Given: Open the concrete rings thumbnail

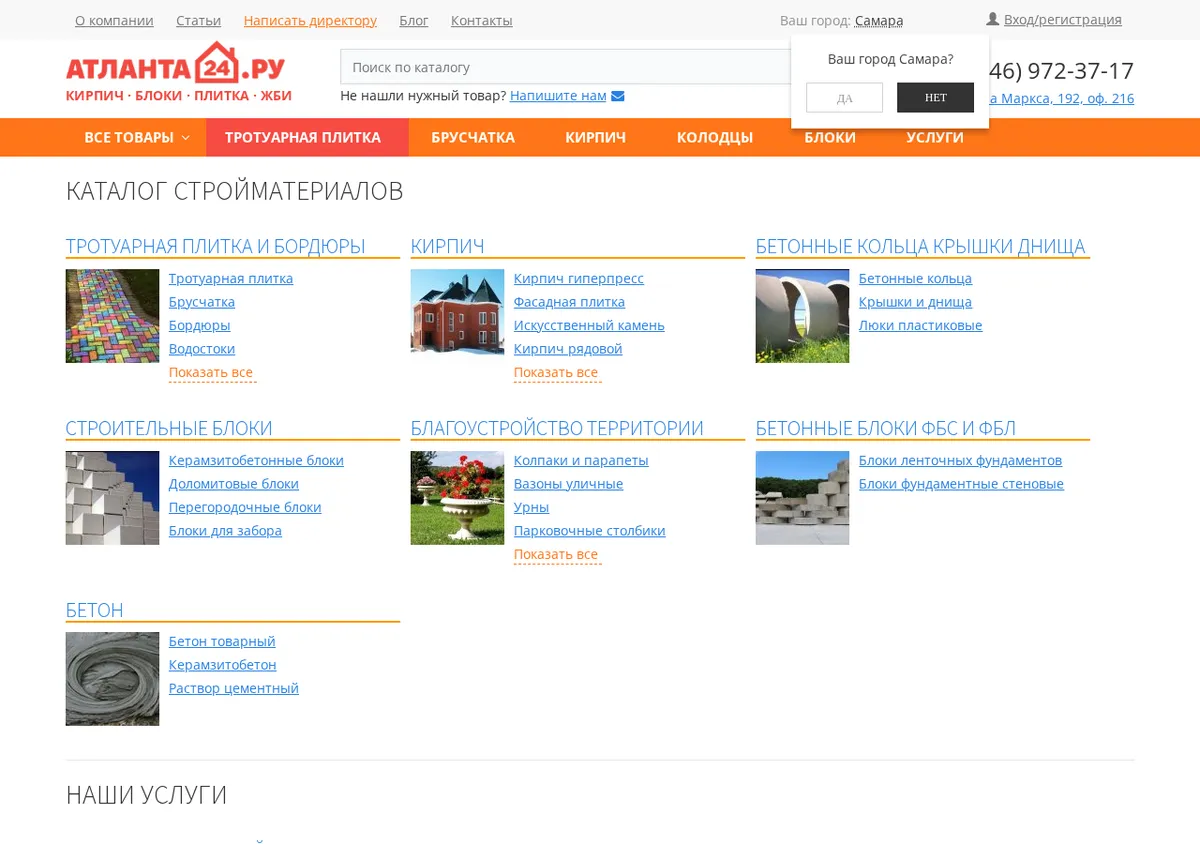Looking at the screenshot, I should 802,316.
